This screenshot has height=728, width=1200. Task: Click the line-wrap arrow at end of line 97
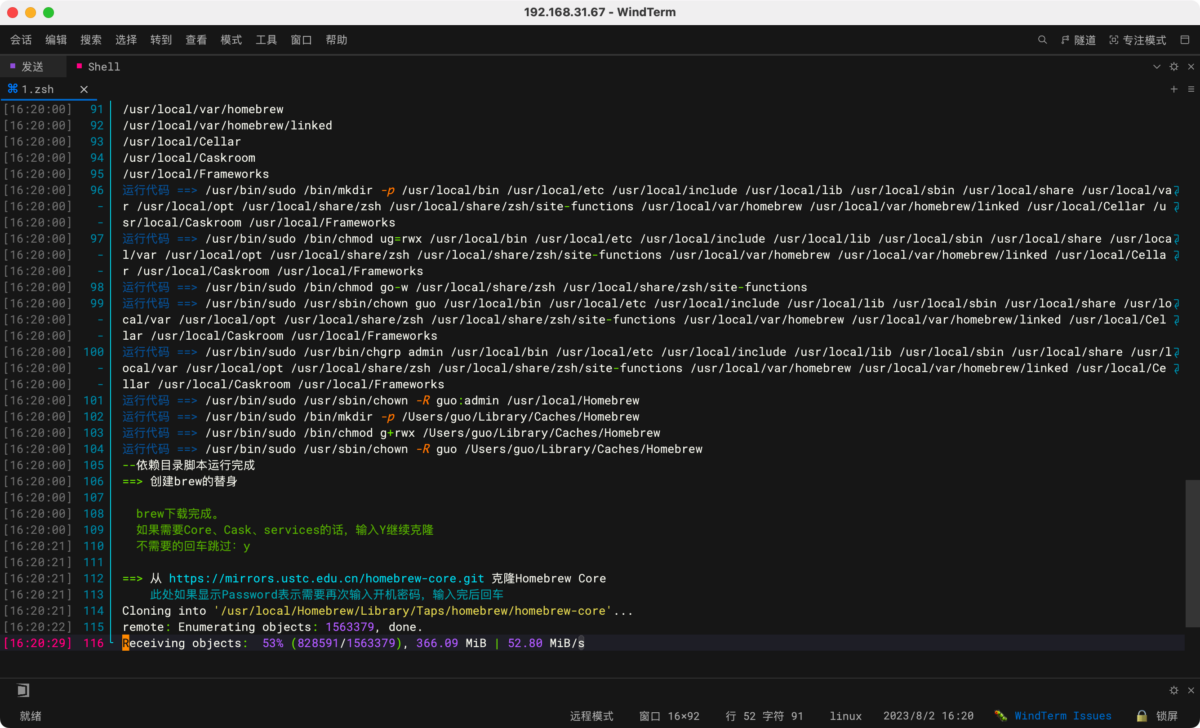(1176, 239)
